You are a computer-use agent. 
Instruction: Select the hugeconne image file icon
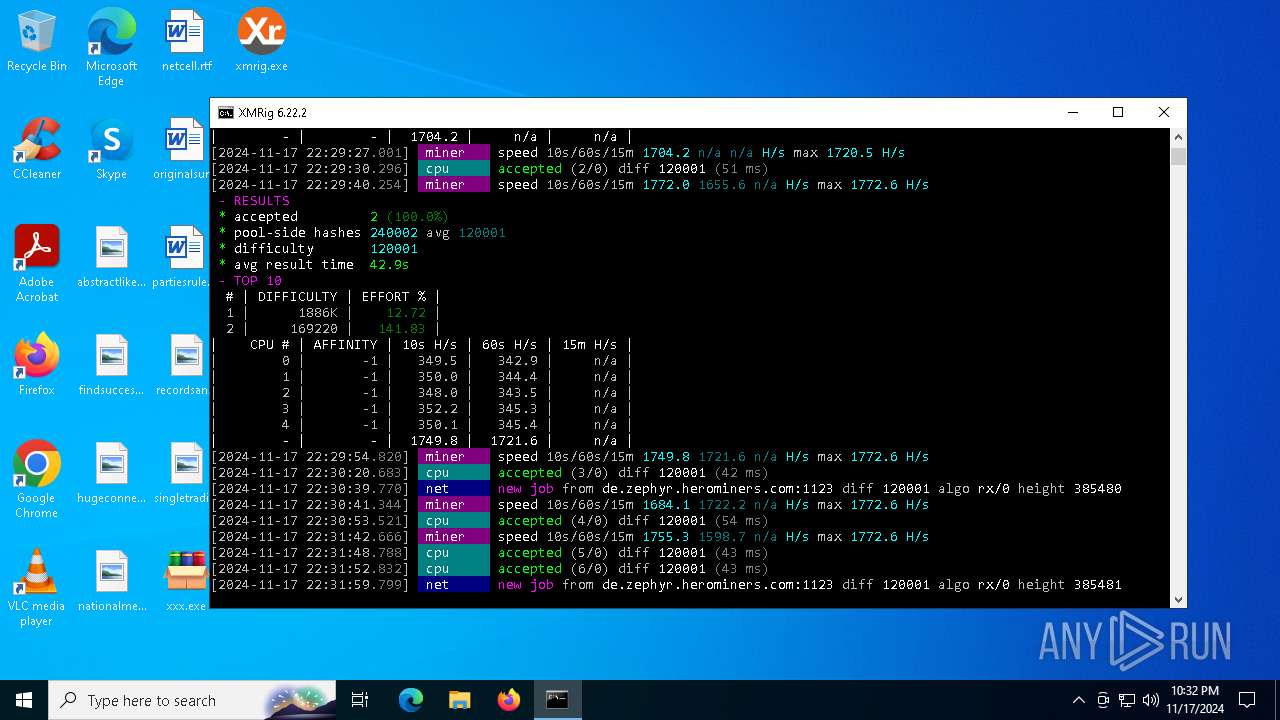coord(111,474)
